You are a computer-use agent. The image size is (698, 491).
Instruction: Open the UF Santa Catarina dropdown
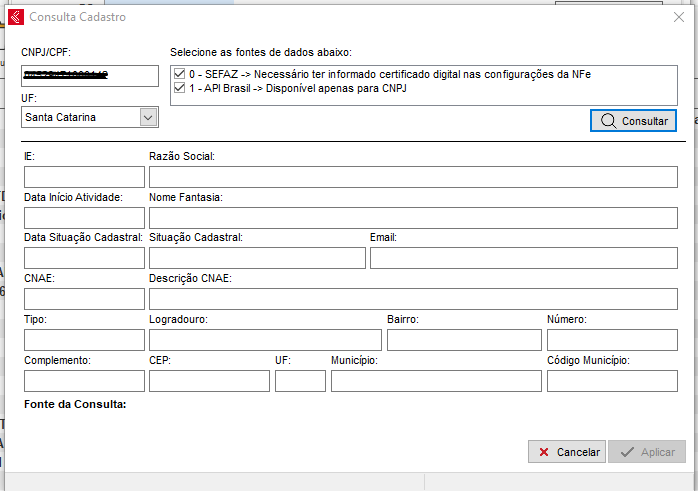(x=148, y=117)
